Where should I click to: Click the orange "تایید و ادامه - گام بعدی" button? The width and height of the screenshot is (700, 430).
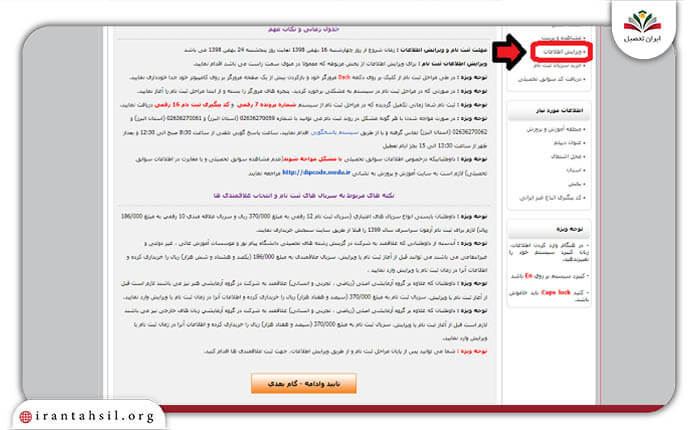[304, 384]
